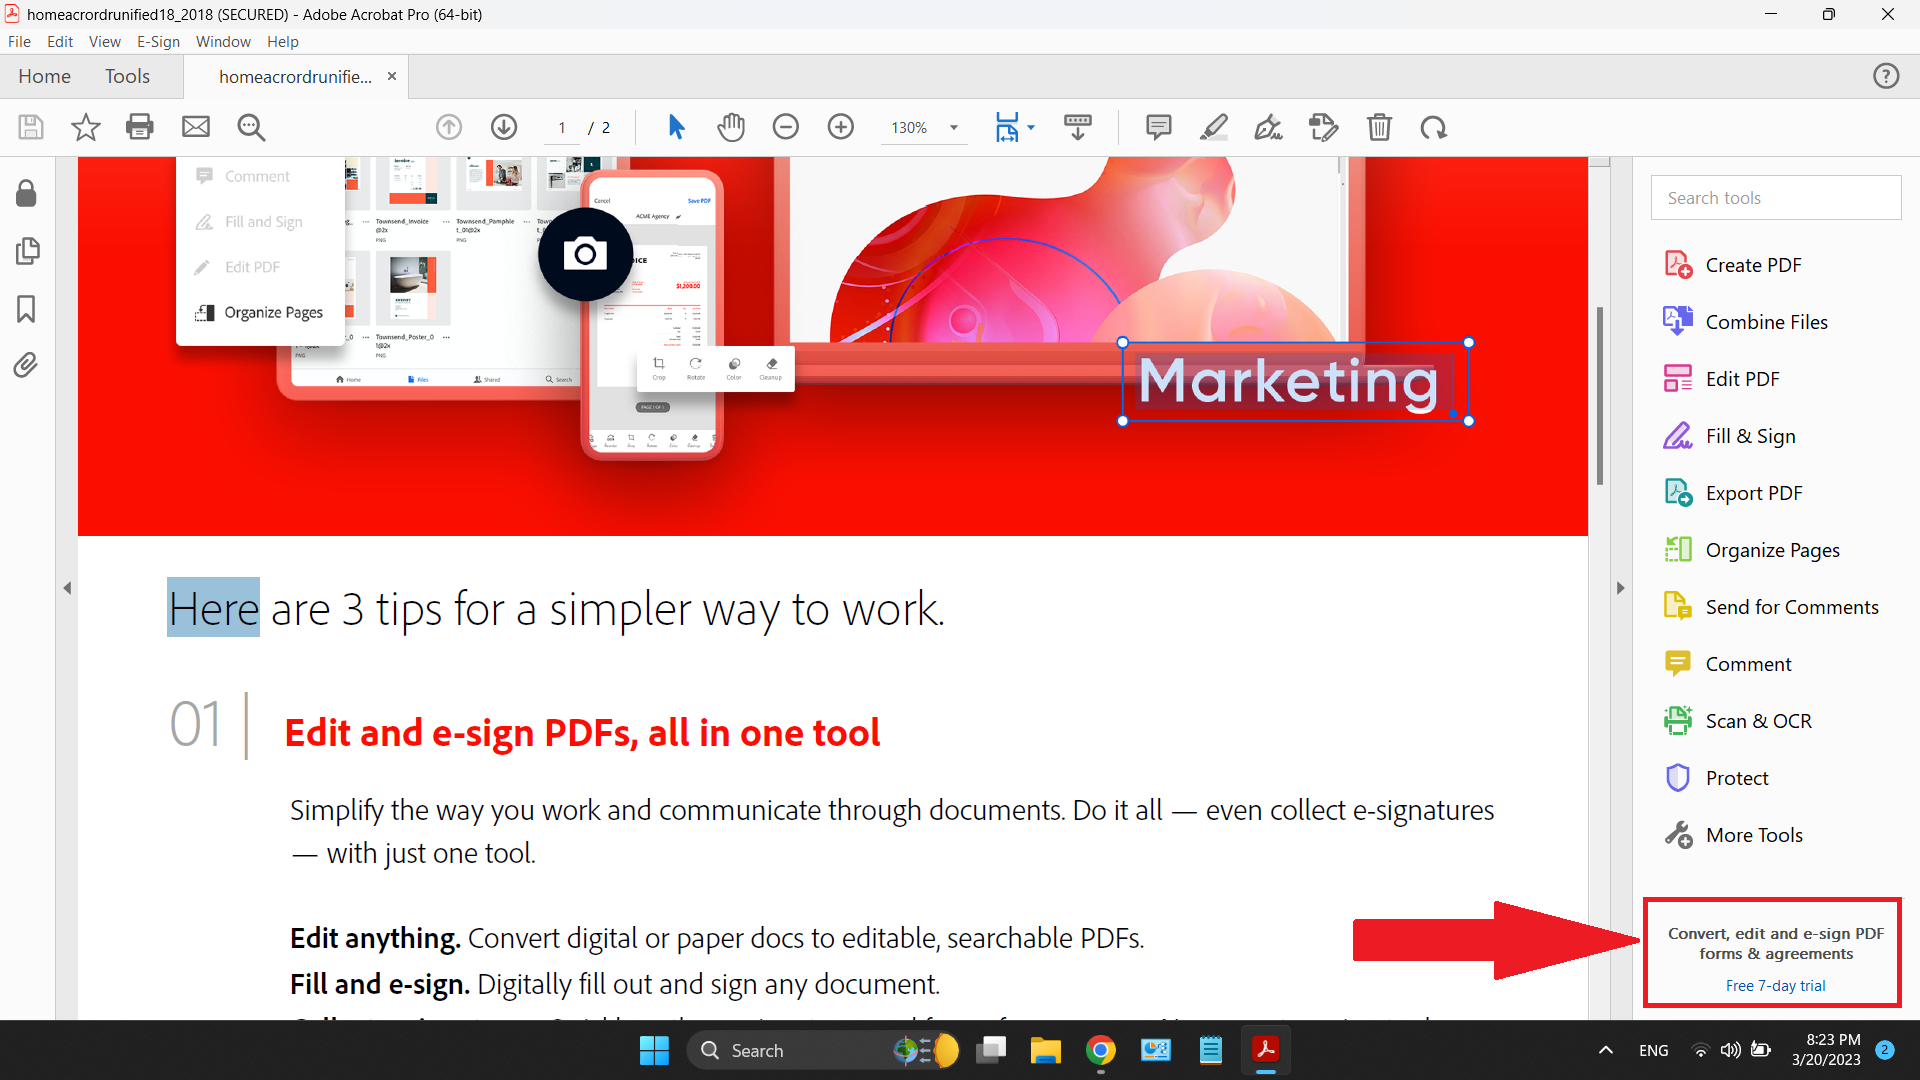Open Attachments paperclip panel
Screen dimensions: 1920x1080
[x=27, y=365]
